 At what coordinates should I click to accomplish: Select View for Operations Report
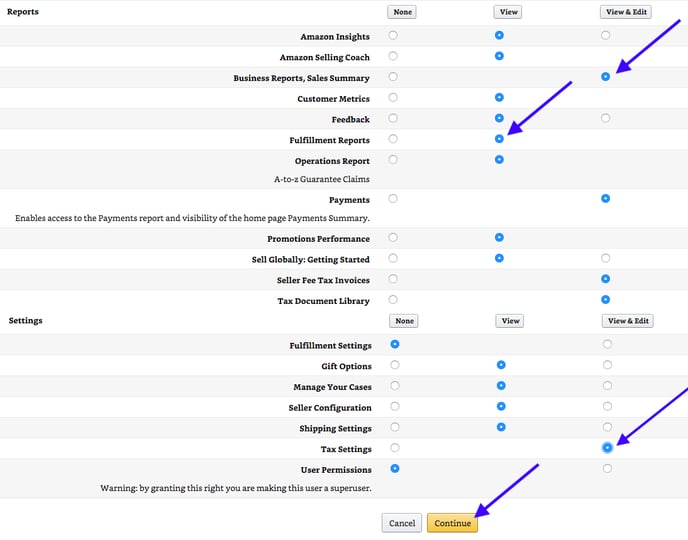(499, 160)
